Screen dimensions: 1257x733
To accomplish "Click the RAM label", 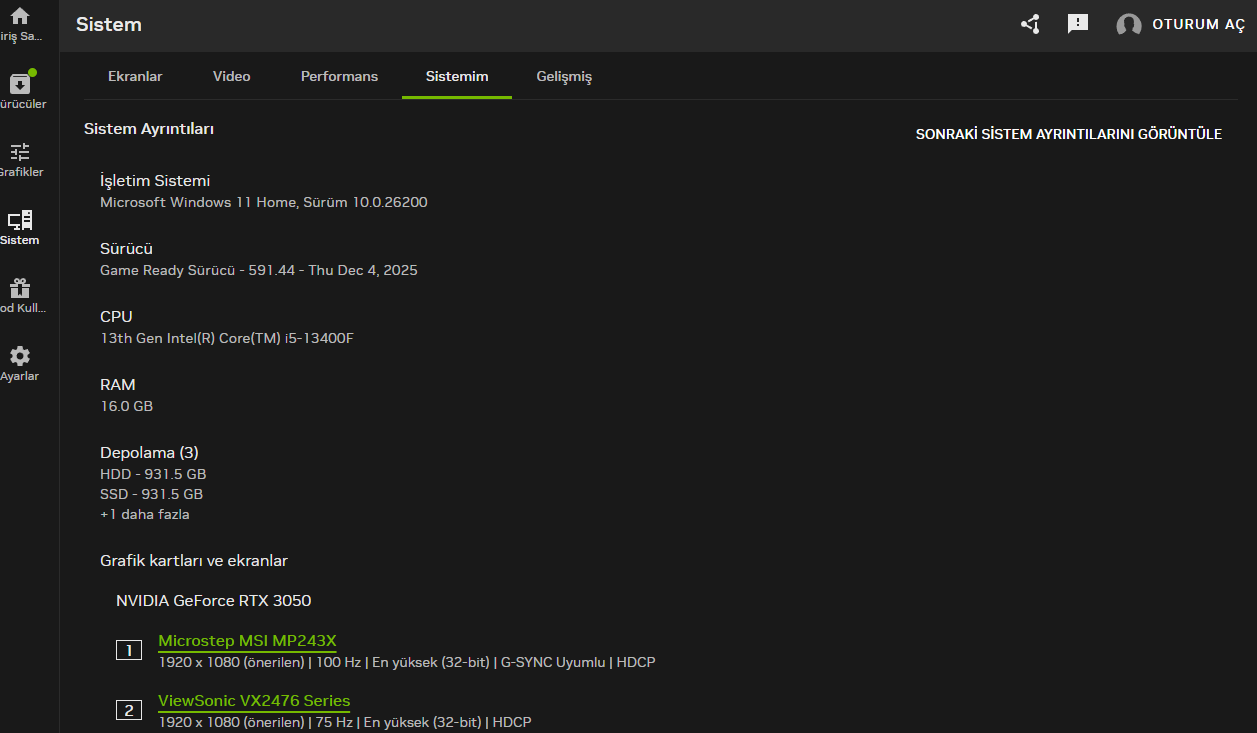I will pyautogui.click(x=118, y=385).
